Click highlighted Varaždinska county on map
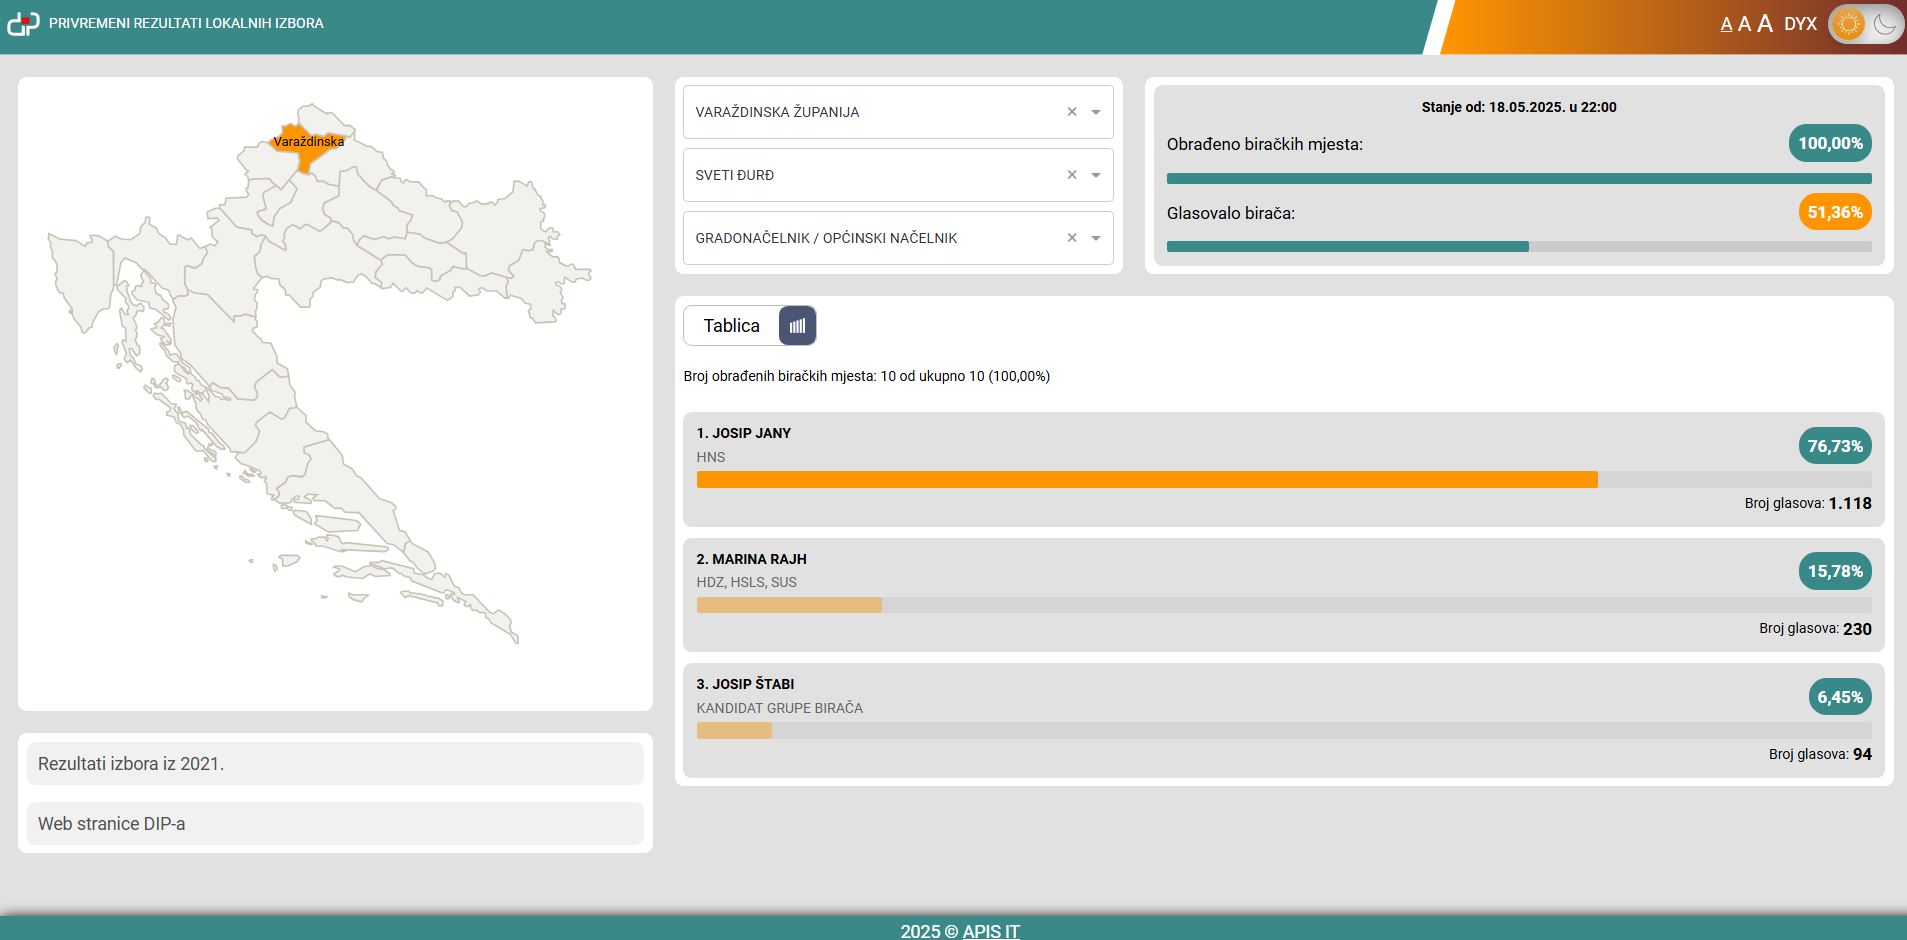The height and width of the screenshot is (940, 1907). (x=310, y=148)
